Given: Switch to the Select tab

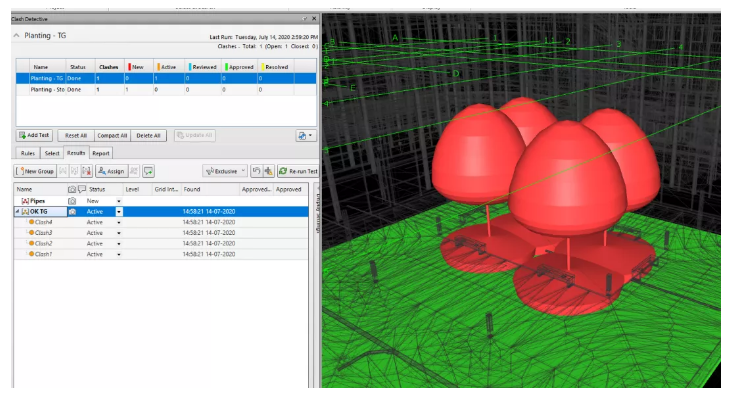Looking at the screenshot, I should click(52, 153).
